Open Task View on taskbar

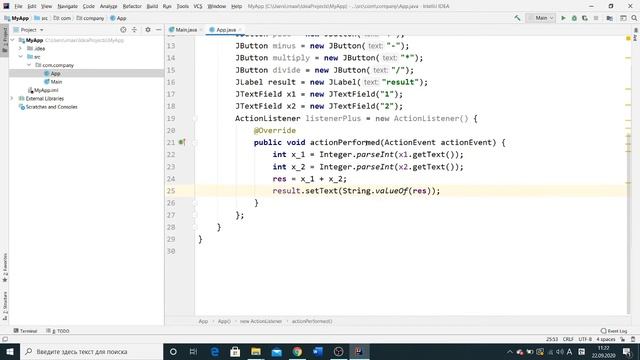pos(193,351)
